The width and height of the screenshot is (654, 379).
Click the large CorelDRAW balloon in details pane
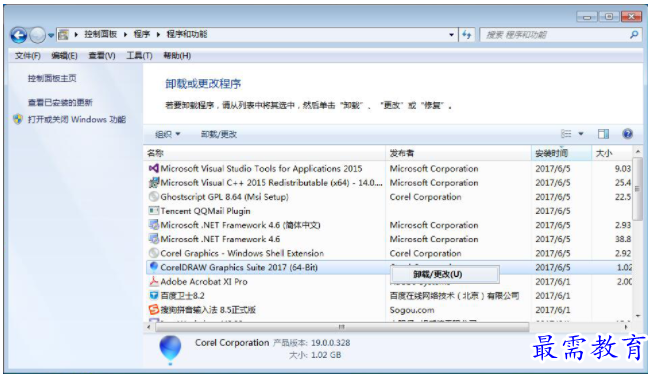pyautogui.click(x=170, y=349)
